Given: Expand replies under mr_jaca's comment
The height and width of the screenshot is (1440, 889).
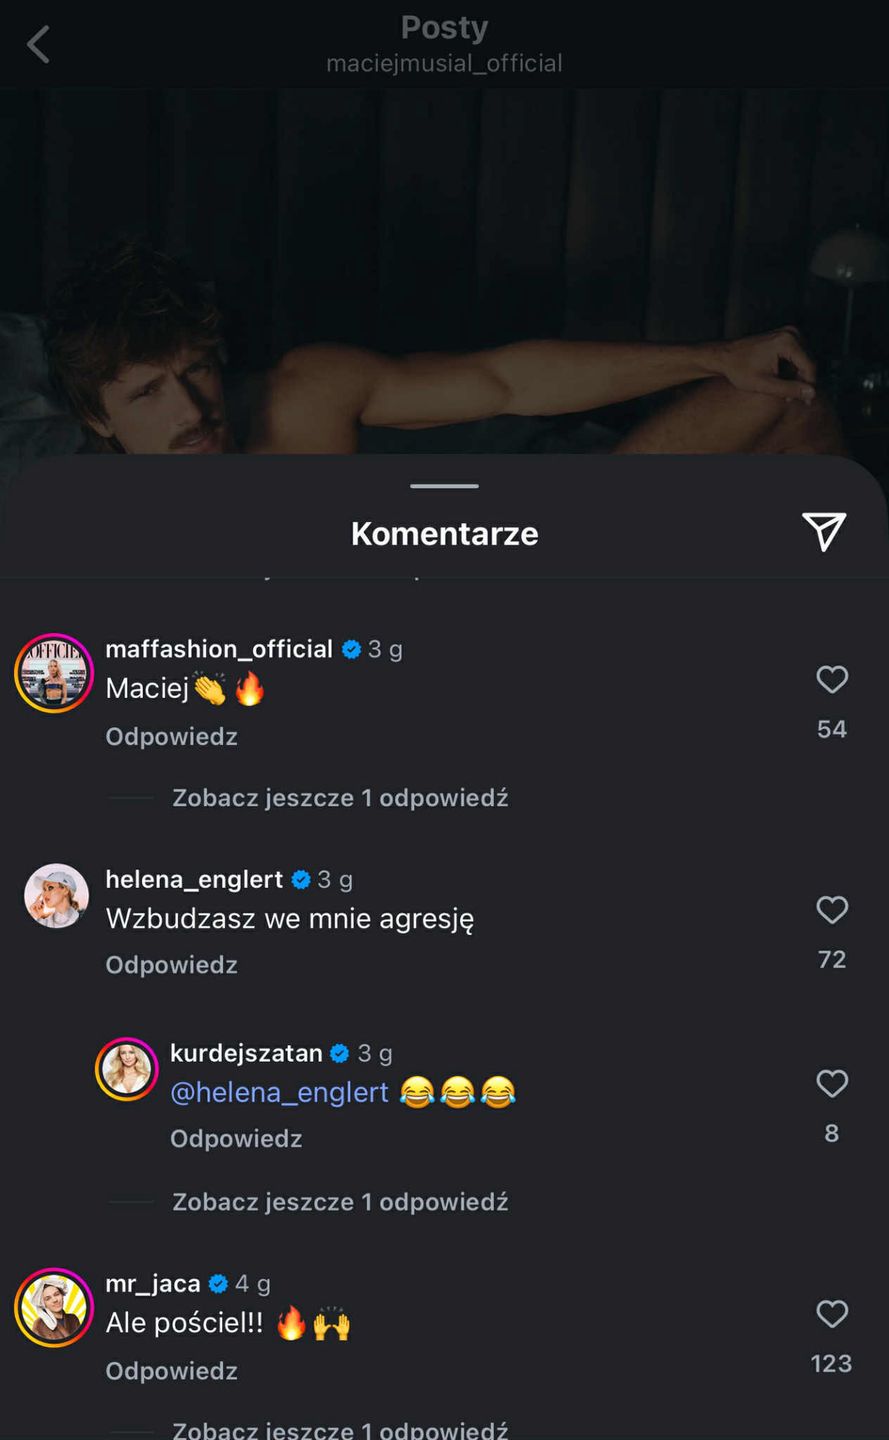Looking at the screenshot, I should point(340,1428).
